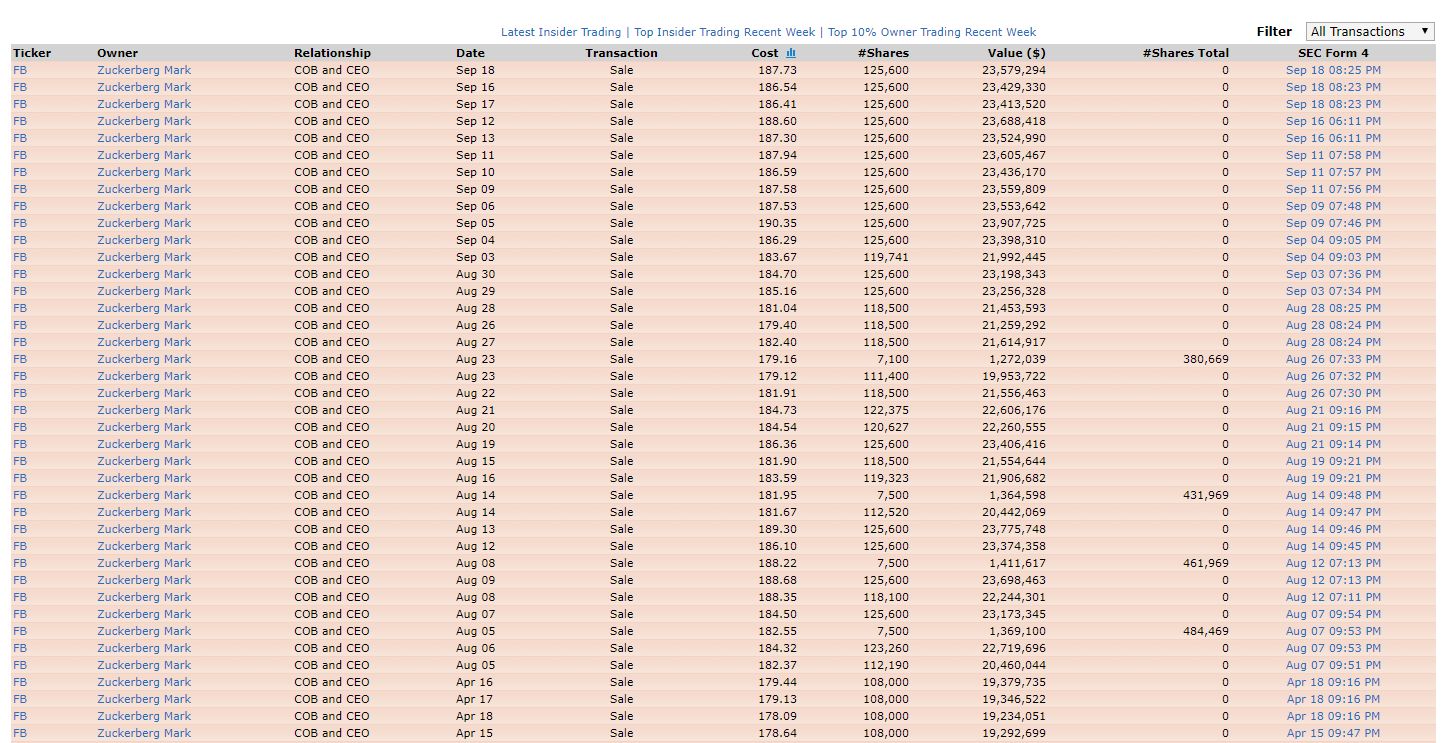Open SEC form Sep 11 07:58 PM
The height and width of the screenshot is (743, 1445).
(x=1333, y=155)
